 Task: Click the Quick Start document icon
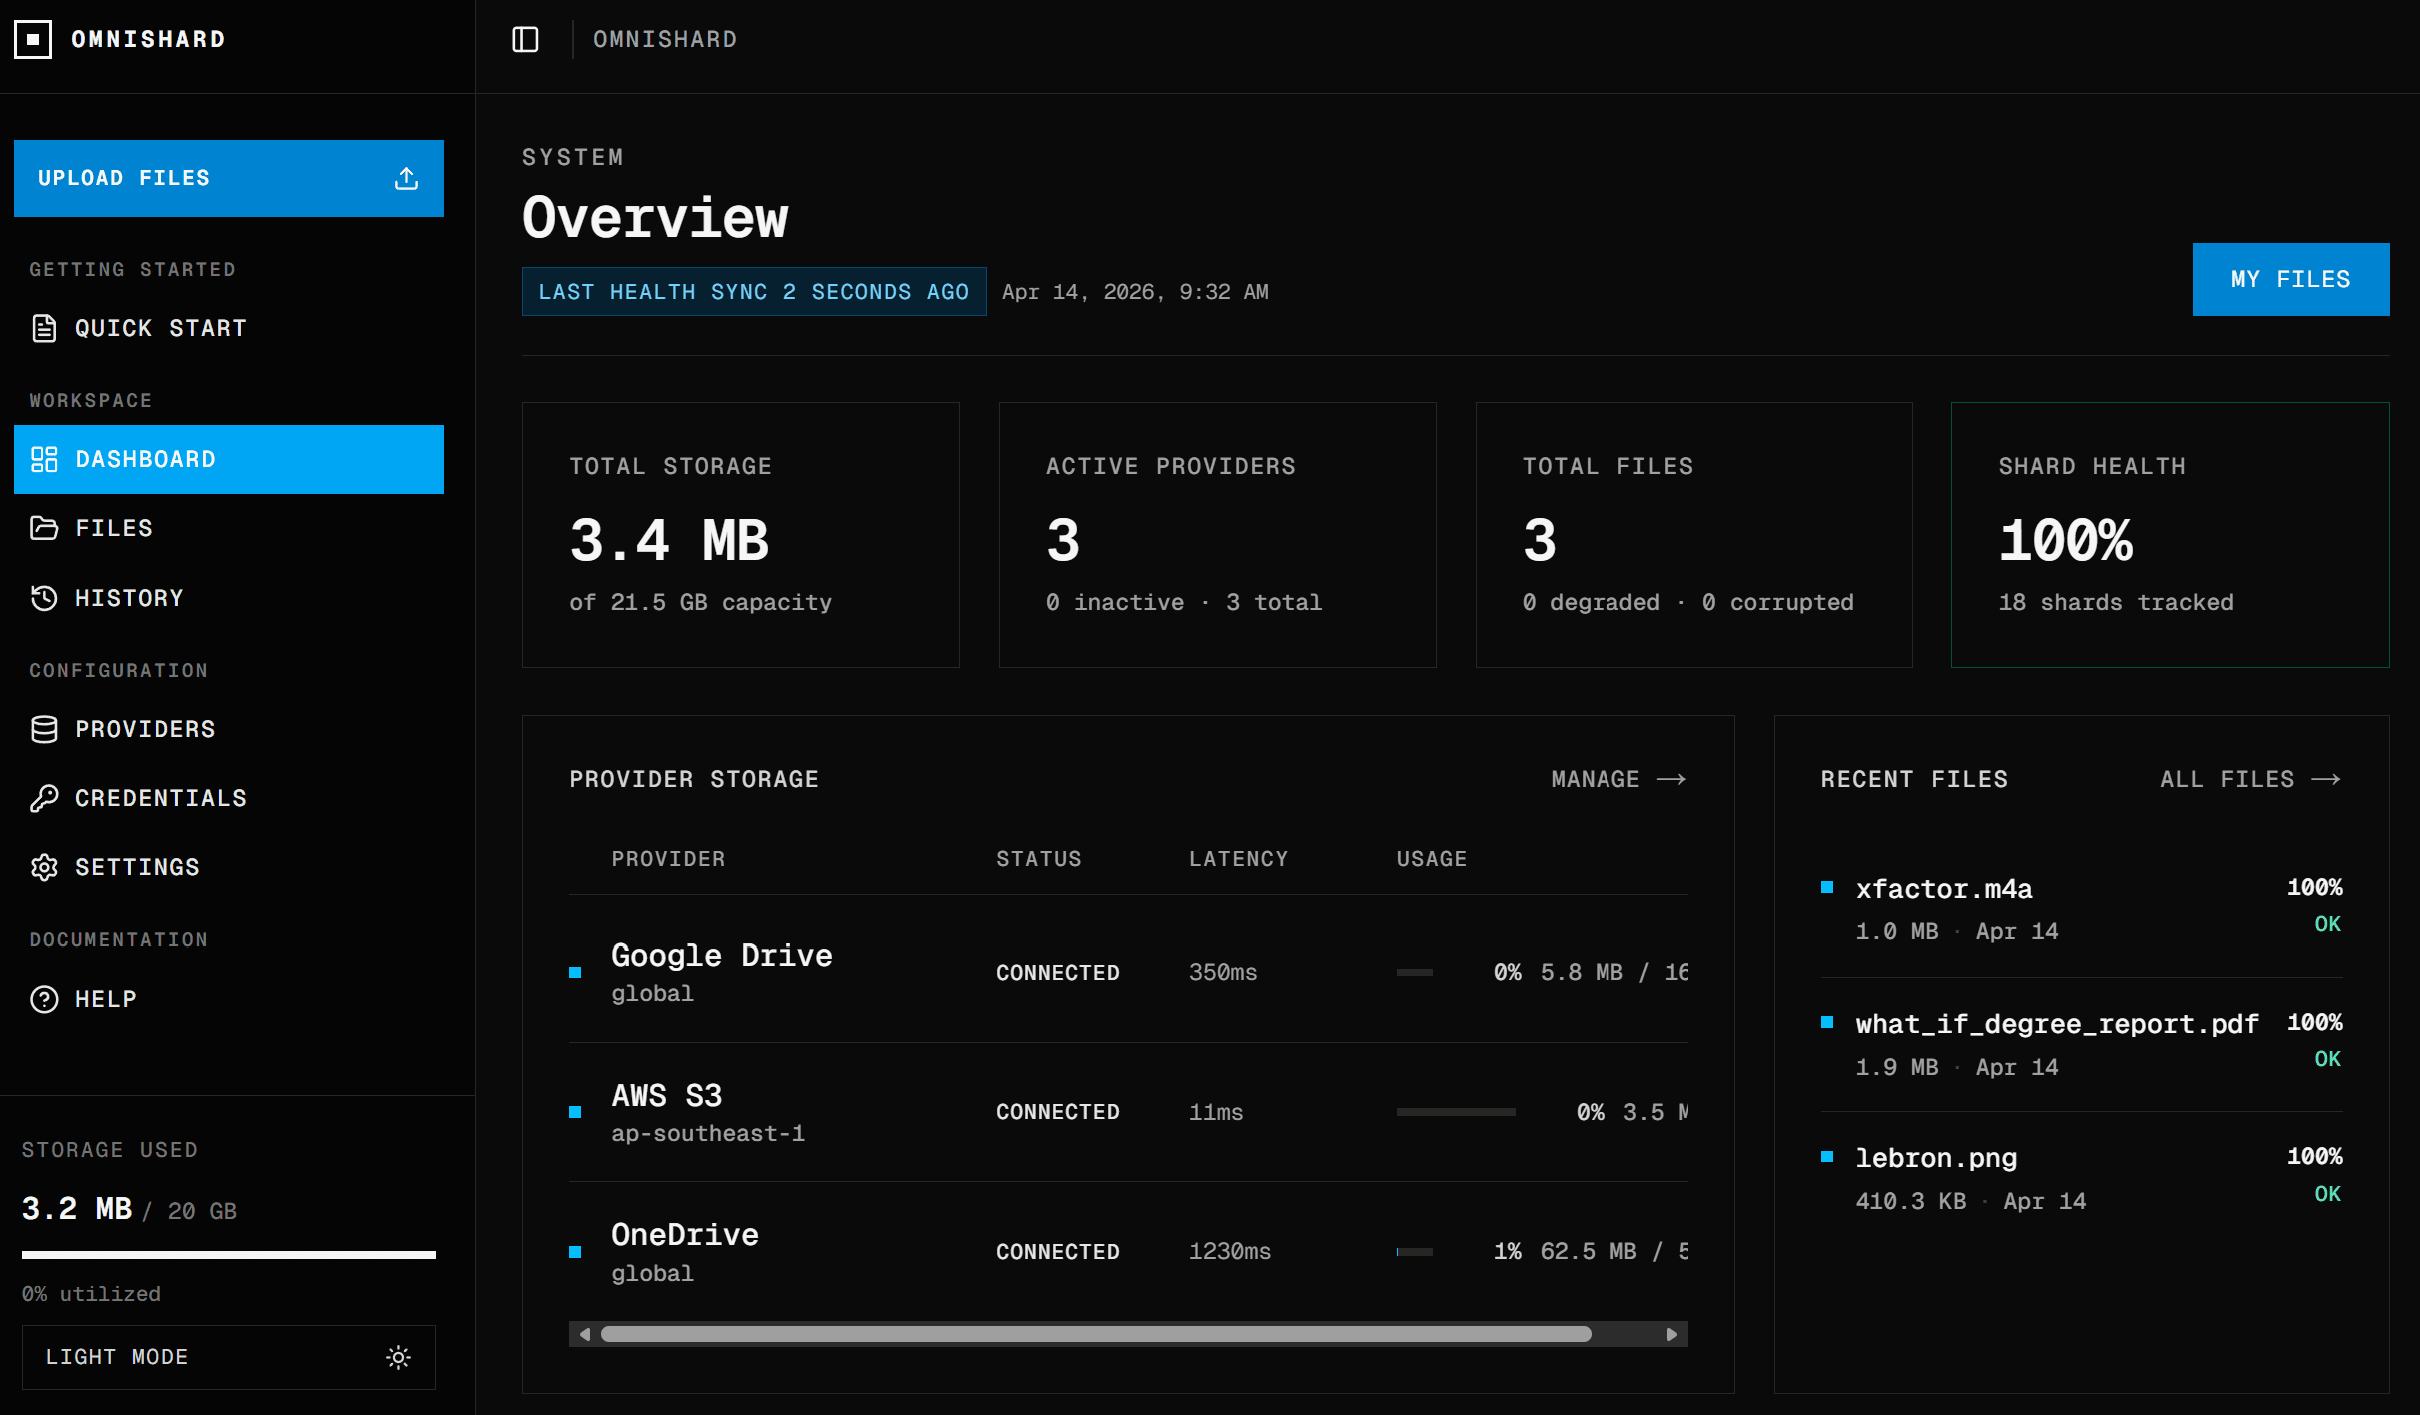pos(44,328)
